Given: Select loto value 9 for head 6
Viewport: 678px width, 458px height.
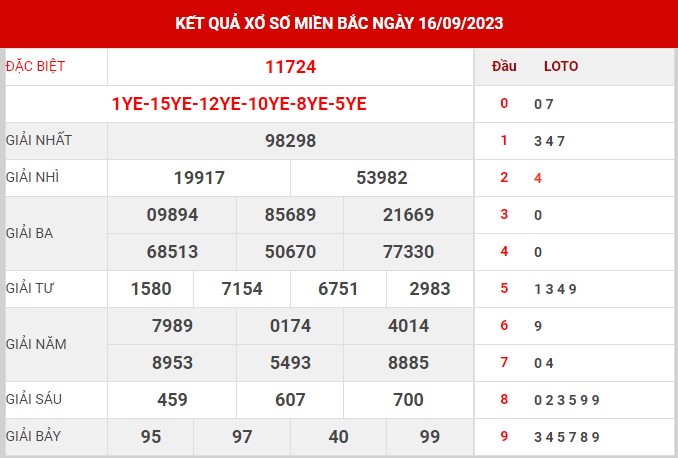Looking at the screenshot, I should 538,326.
